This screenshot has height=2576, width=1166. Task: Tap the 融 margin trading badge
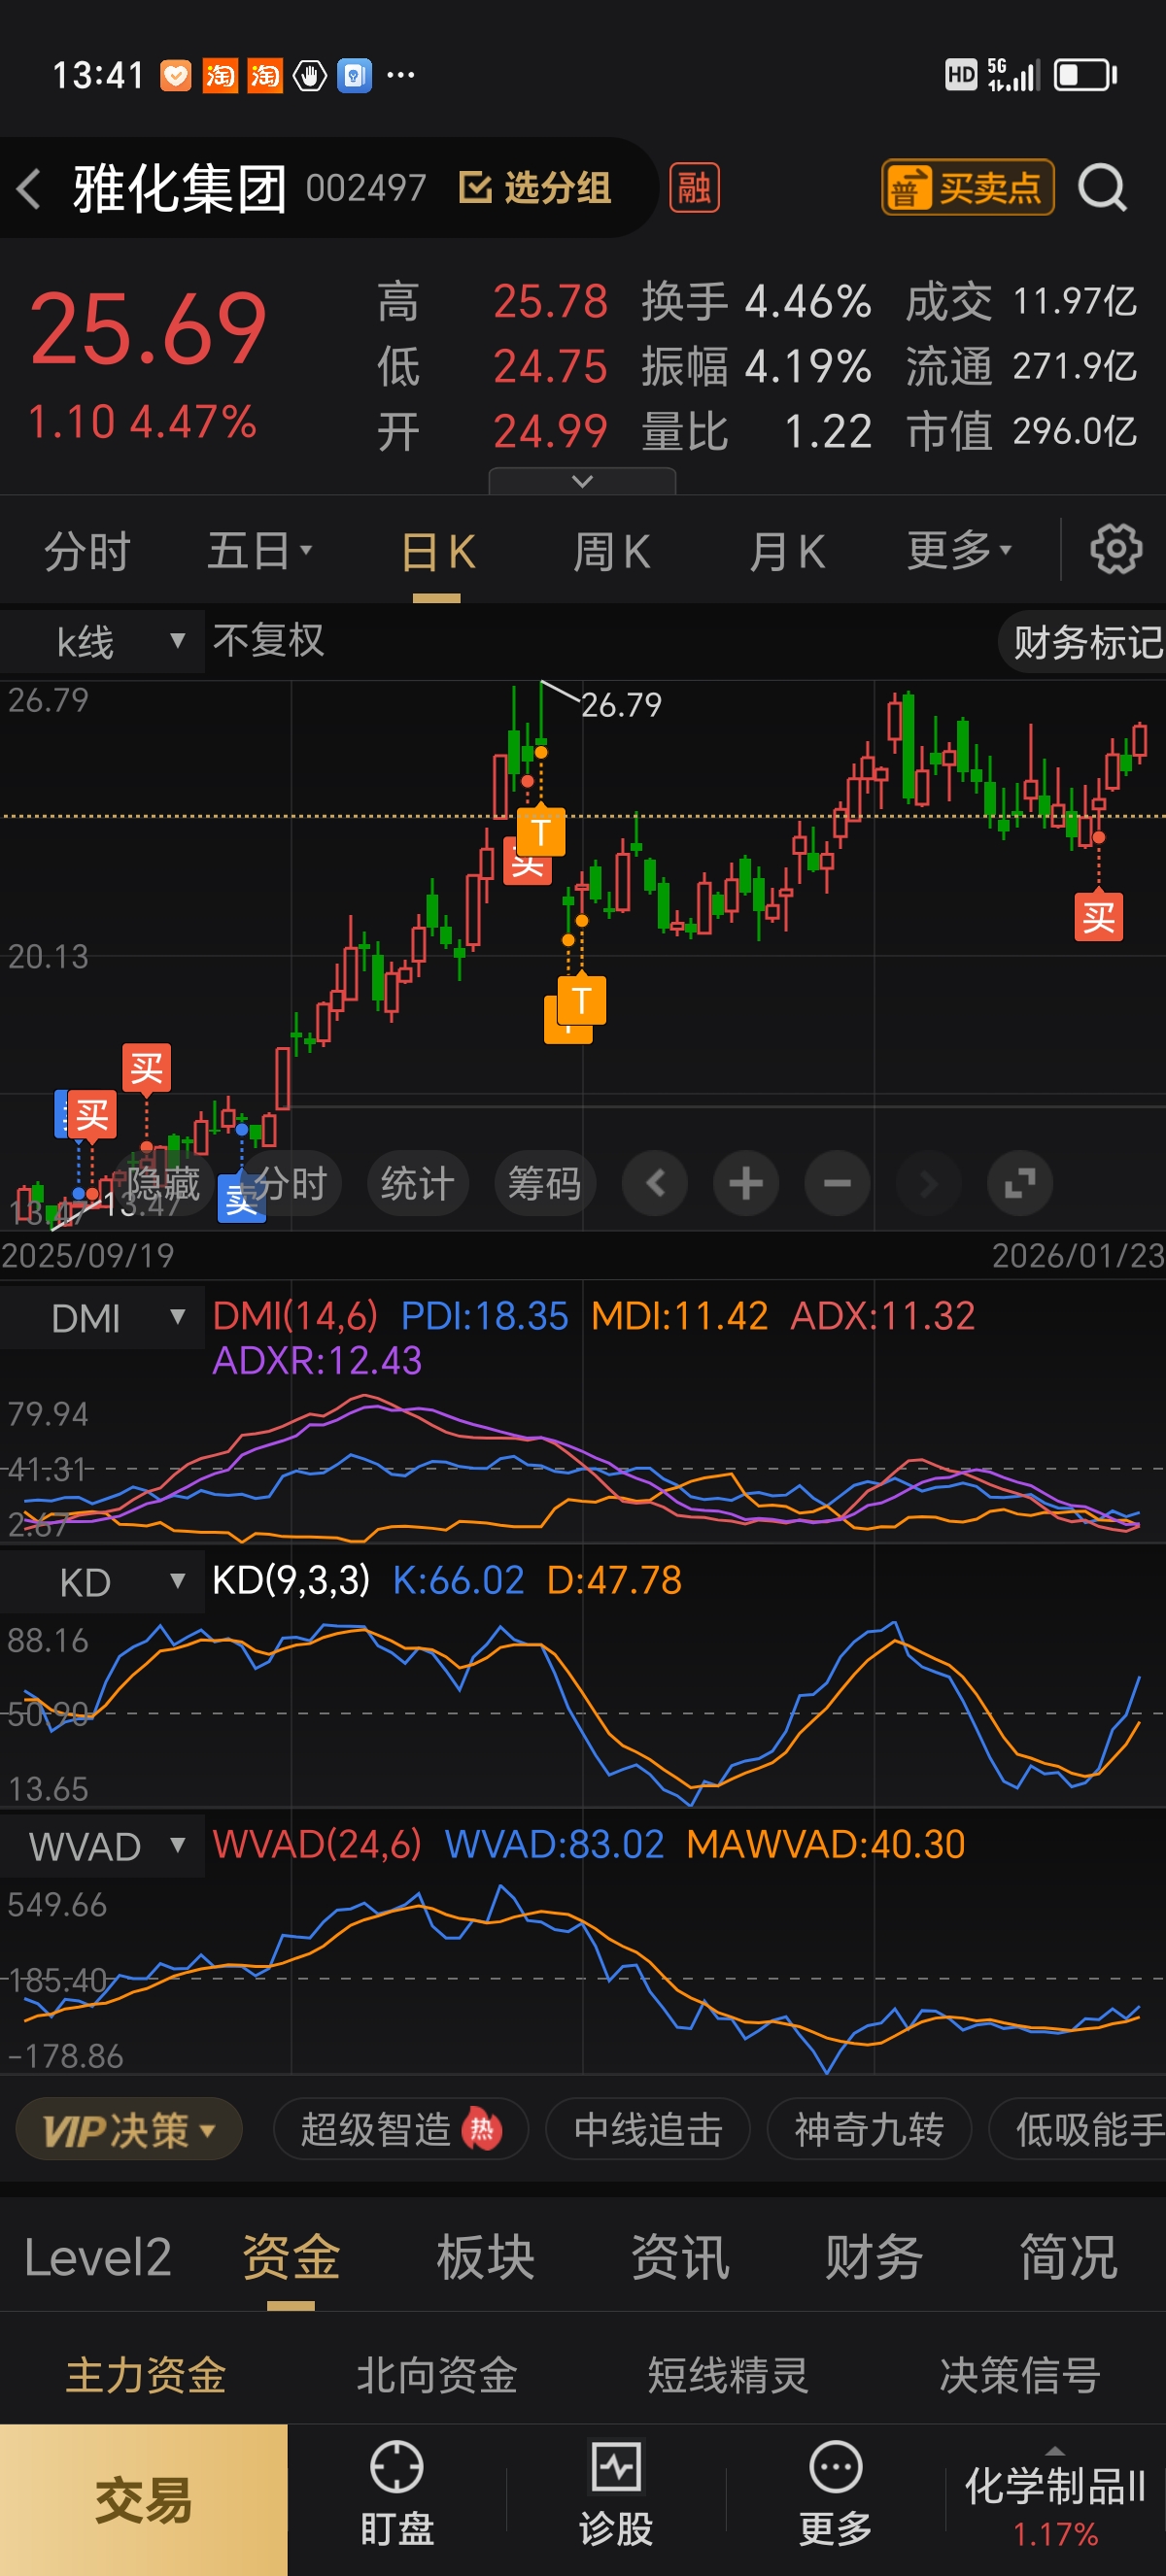[x=694, y=188]
